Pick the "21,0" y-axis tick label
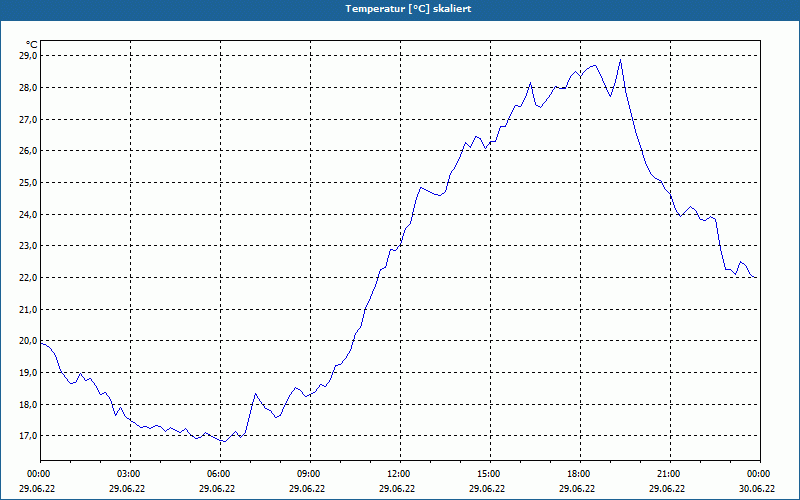This screenshot has width=800, height=500. [28, 310]
